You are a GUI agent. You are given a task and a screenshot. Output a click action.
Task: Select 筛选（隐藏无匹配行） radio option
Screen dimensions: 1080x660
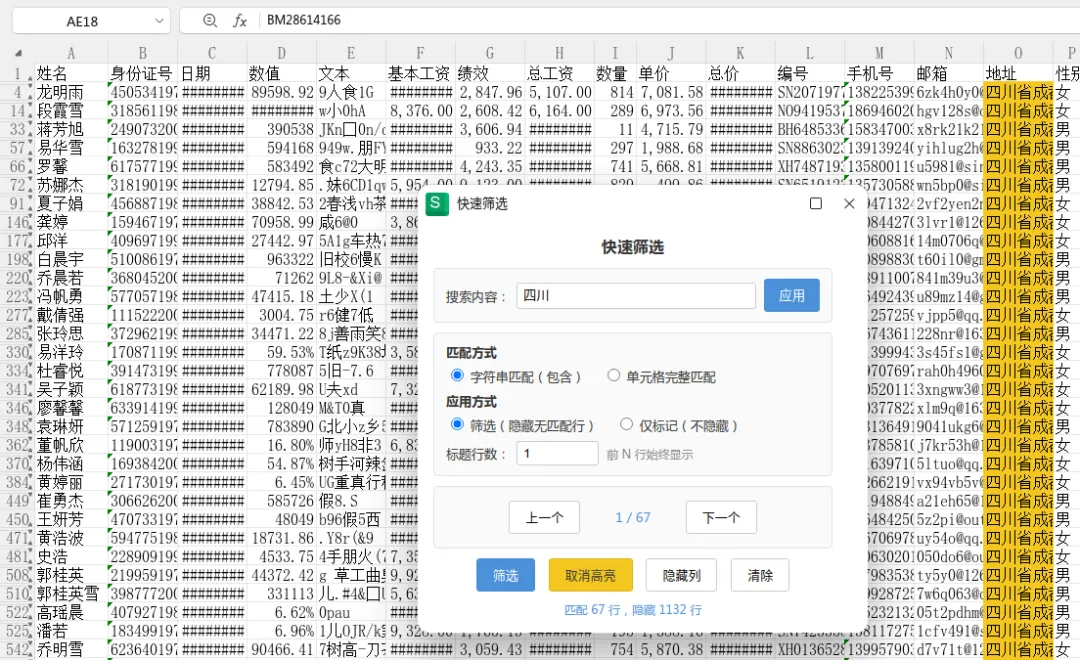click(457, 424)
